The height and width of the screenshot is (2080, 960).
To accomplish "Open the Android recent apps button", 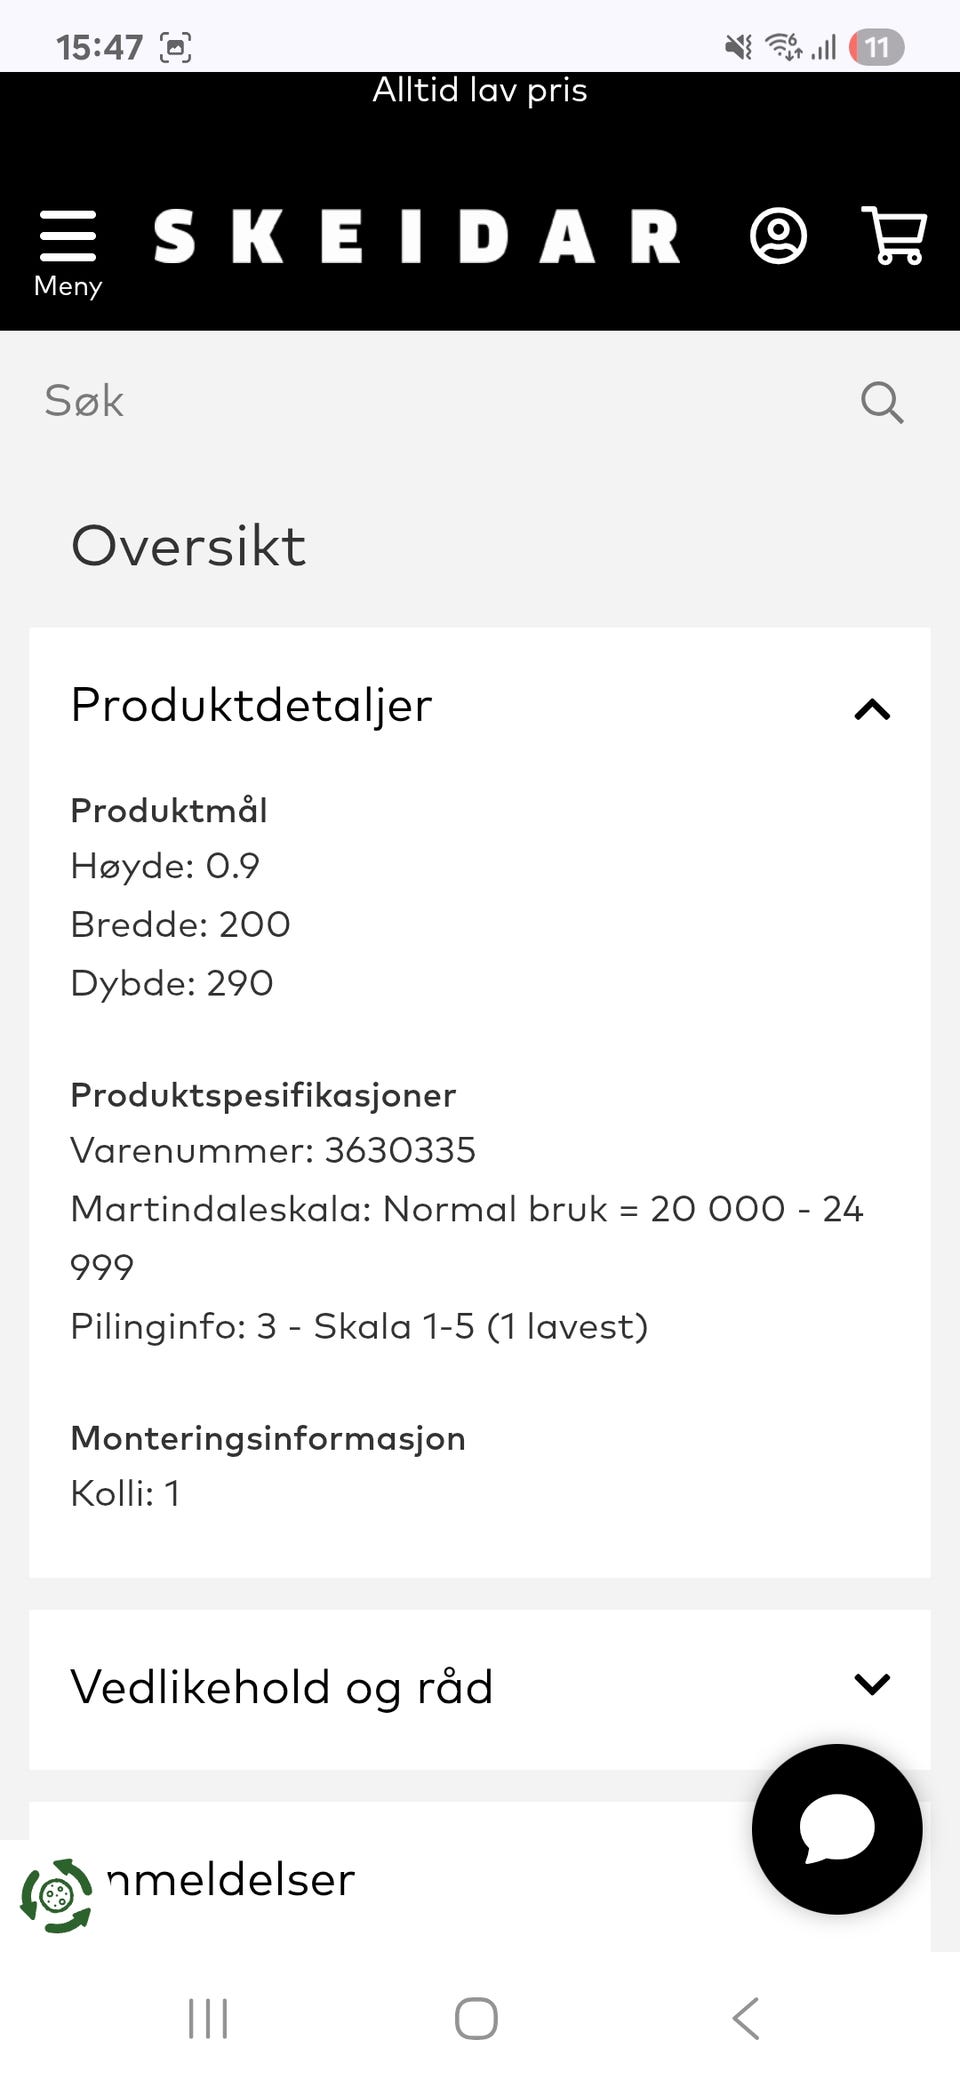I will (x=208, y=2018).
